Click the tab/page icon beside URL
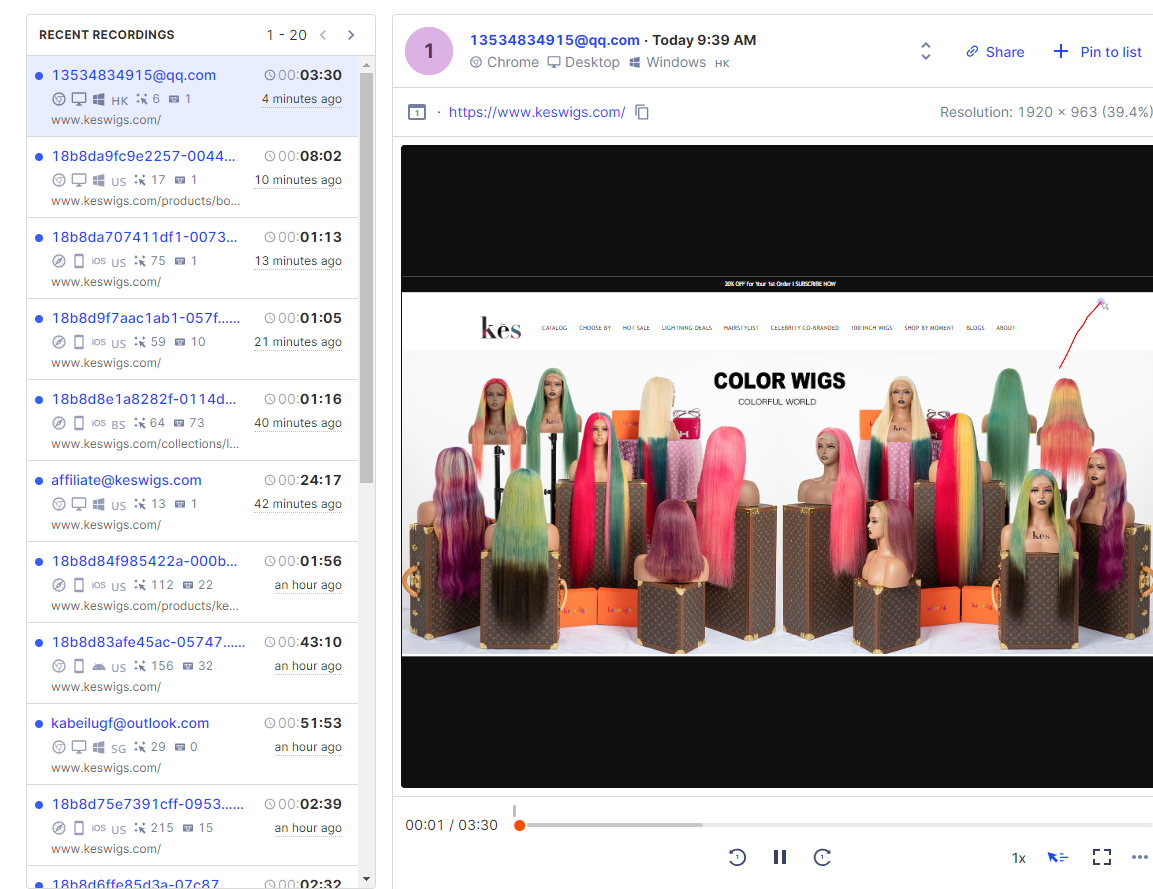 click(x=417, y=113)
